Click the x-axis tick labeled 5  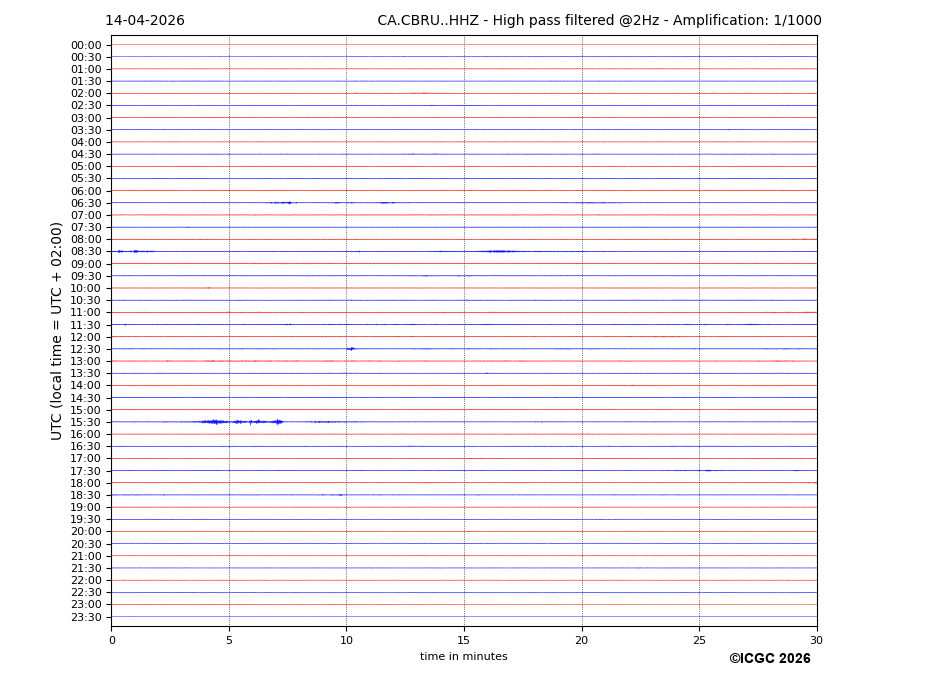[229, 640]
